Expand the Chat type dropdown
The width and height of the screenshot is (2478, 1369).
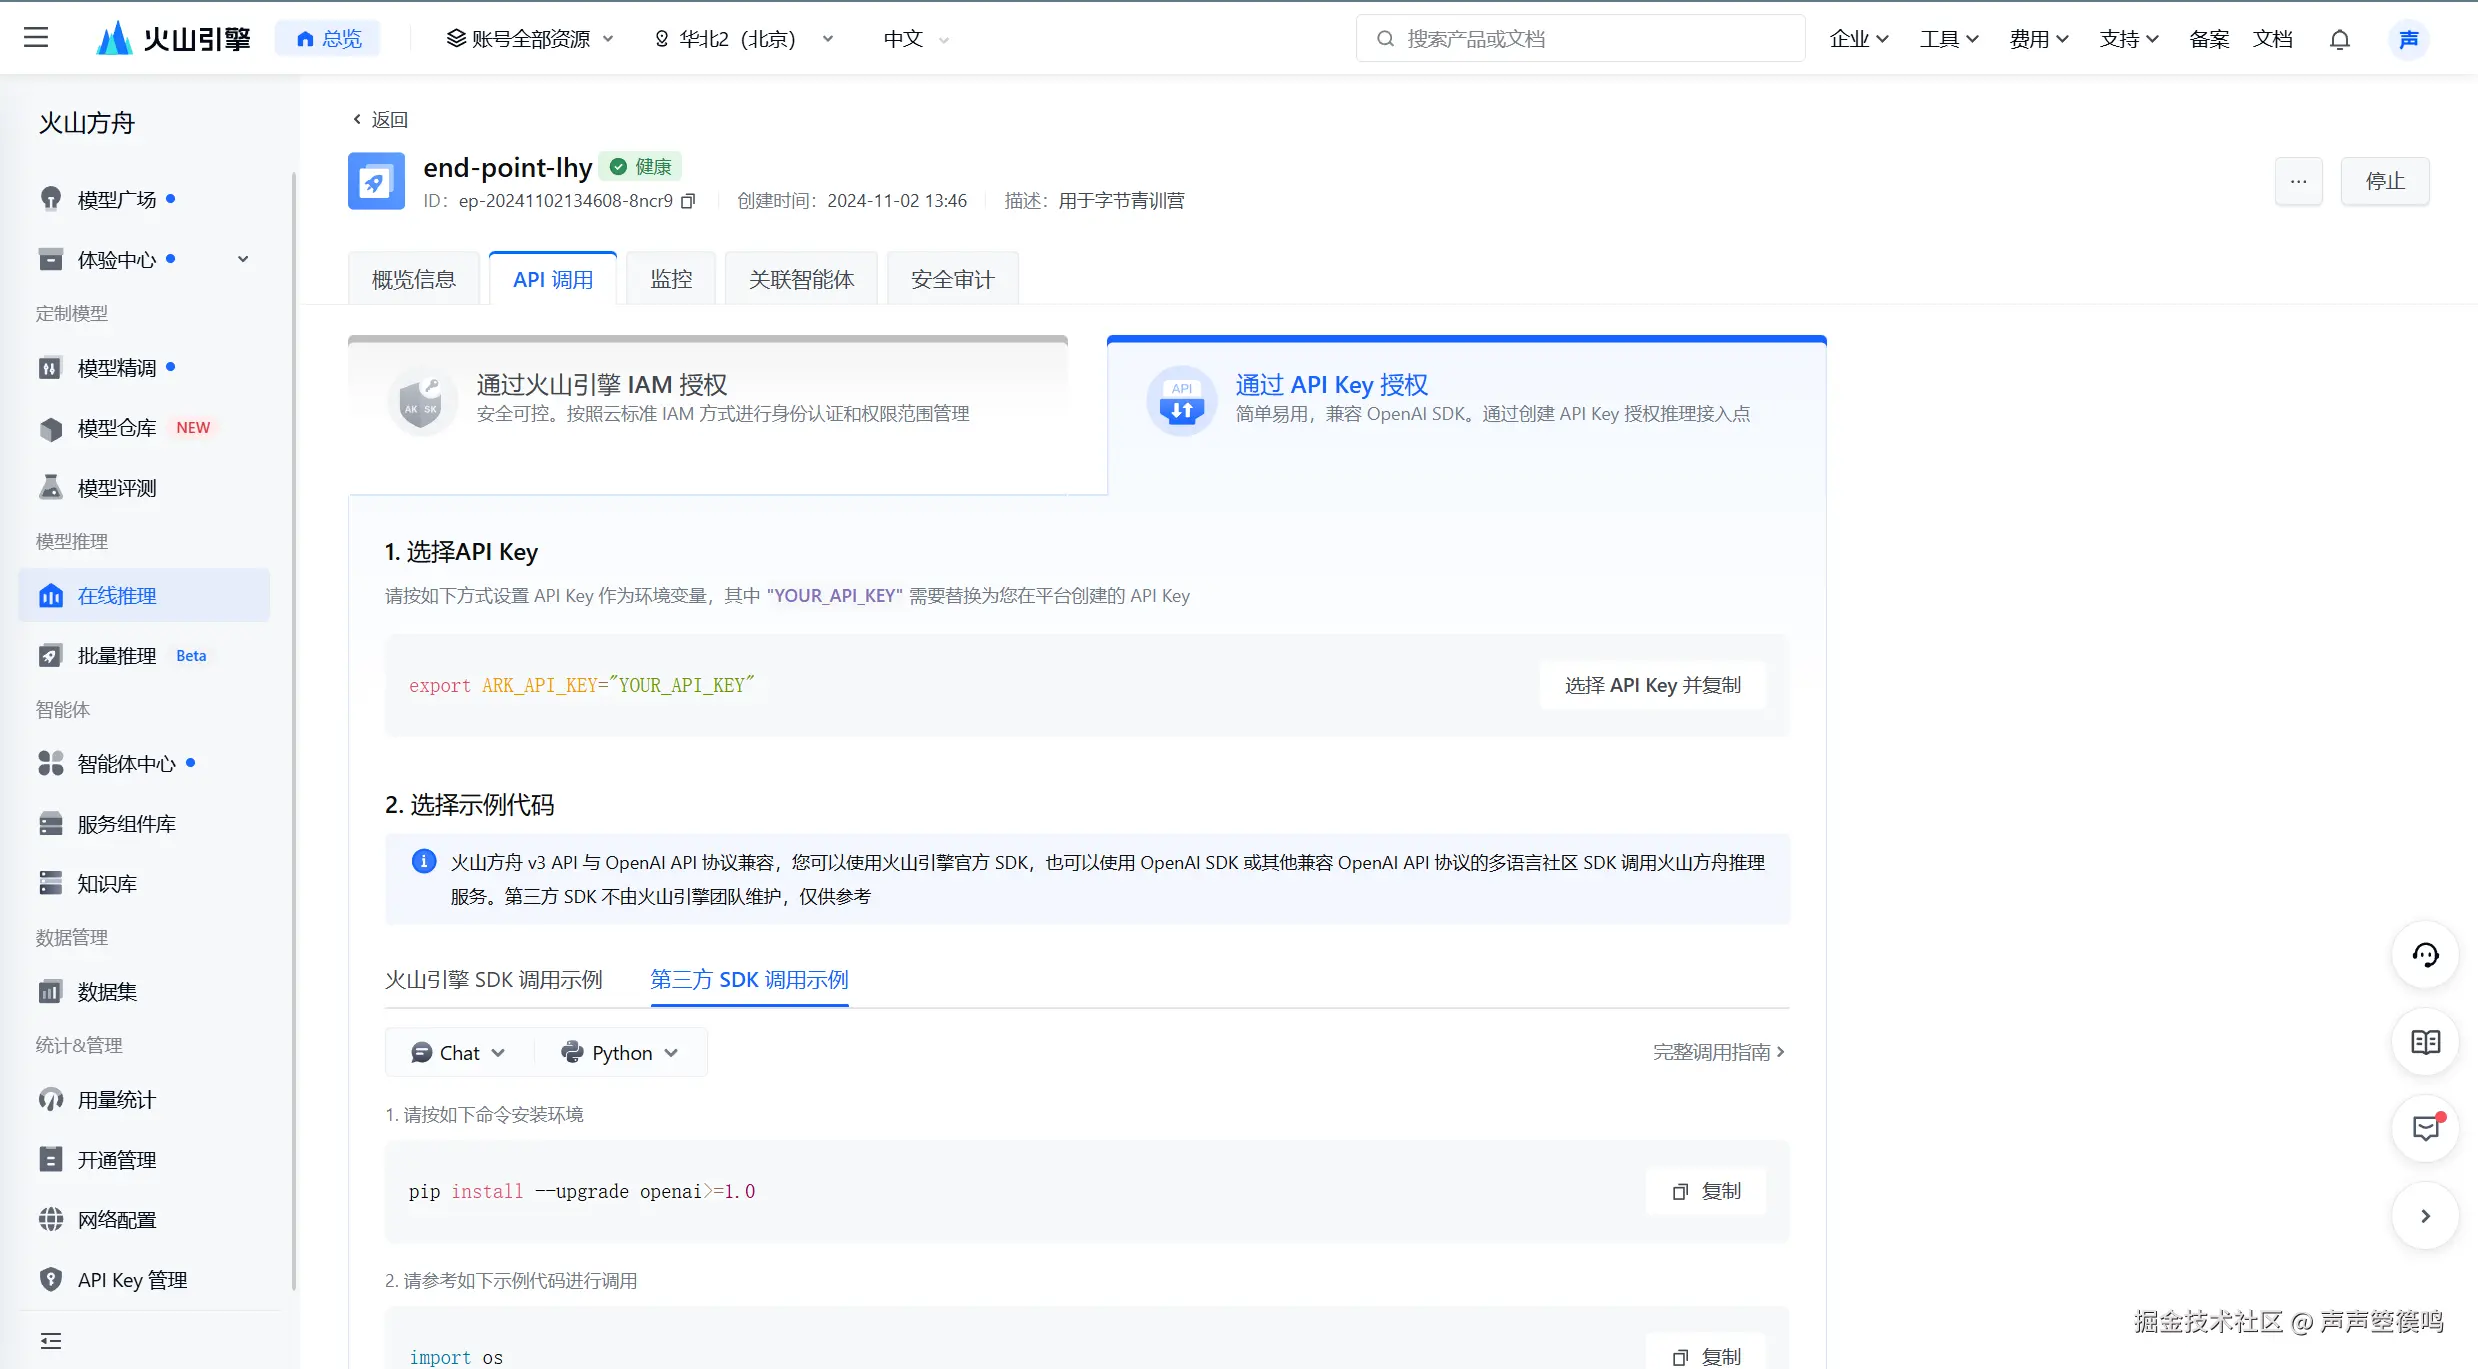coord(458,1053)
